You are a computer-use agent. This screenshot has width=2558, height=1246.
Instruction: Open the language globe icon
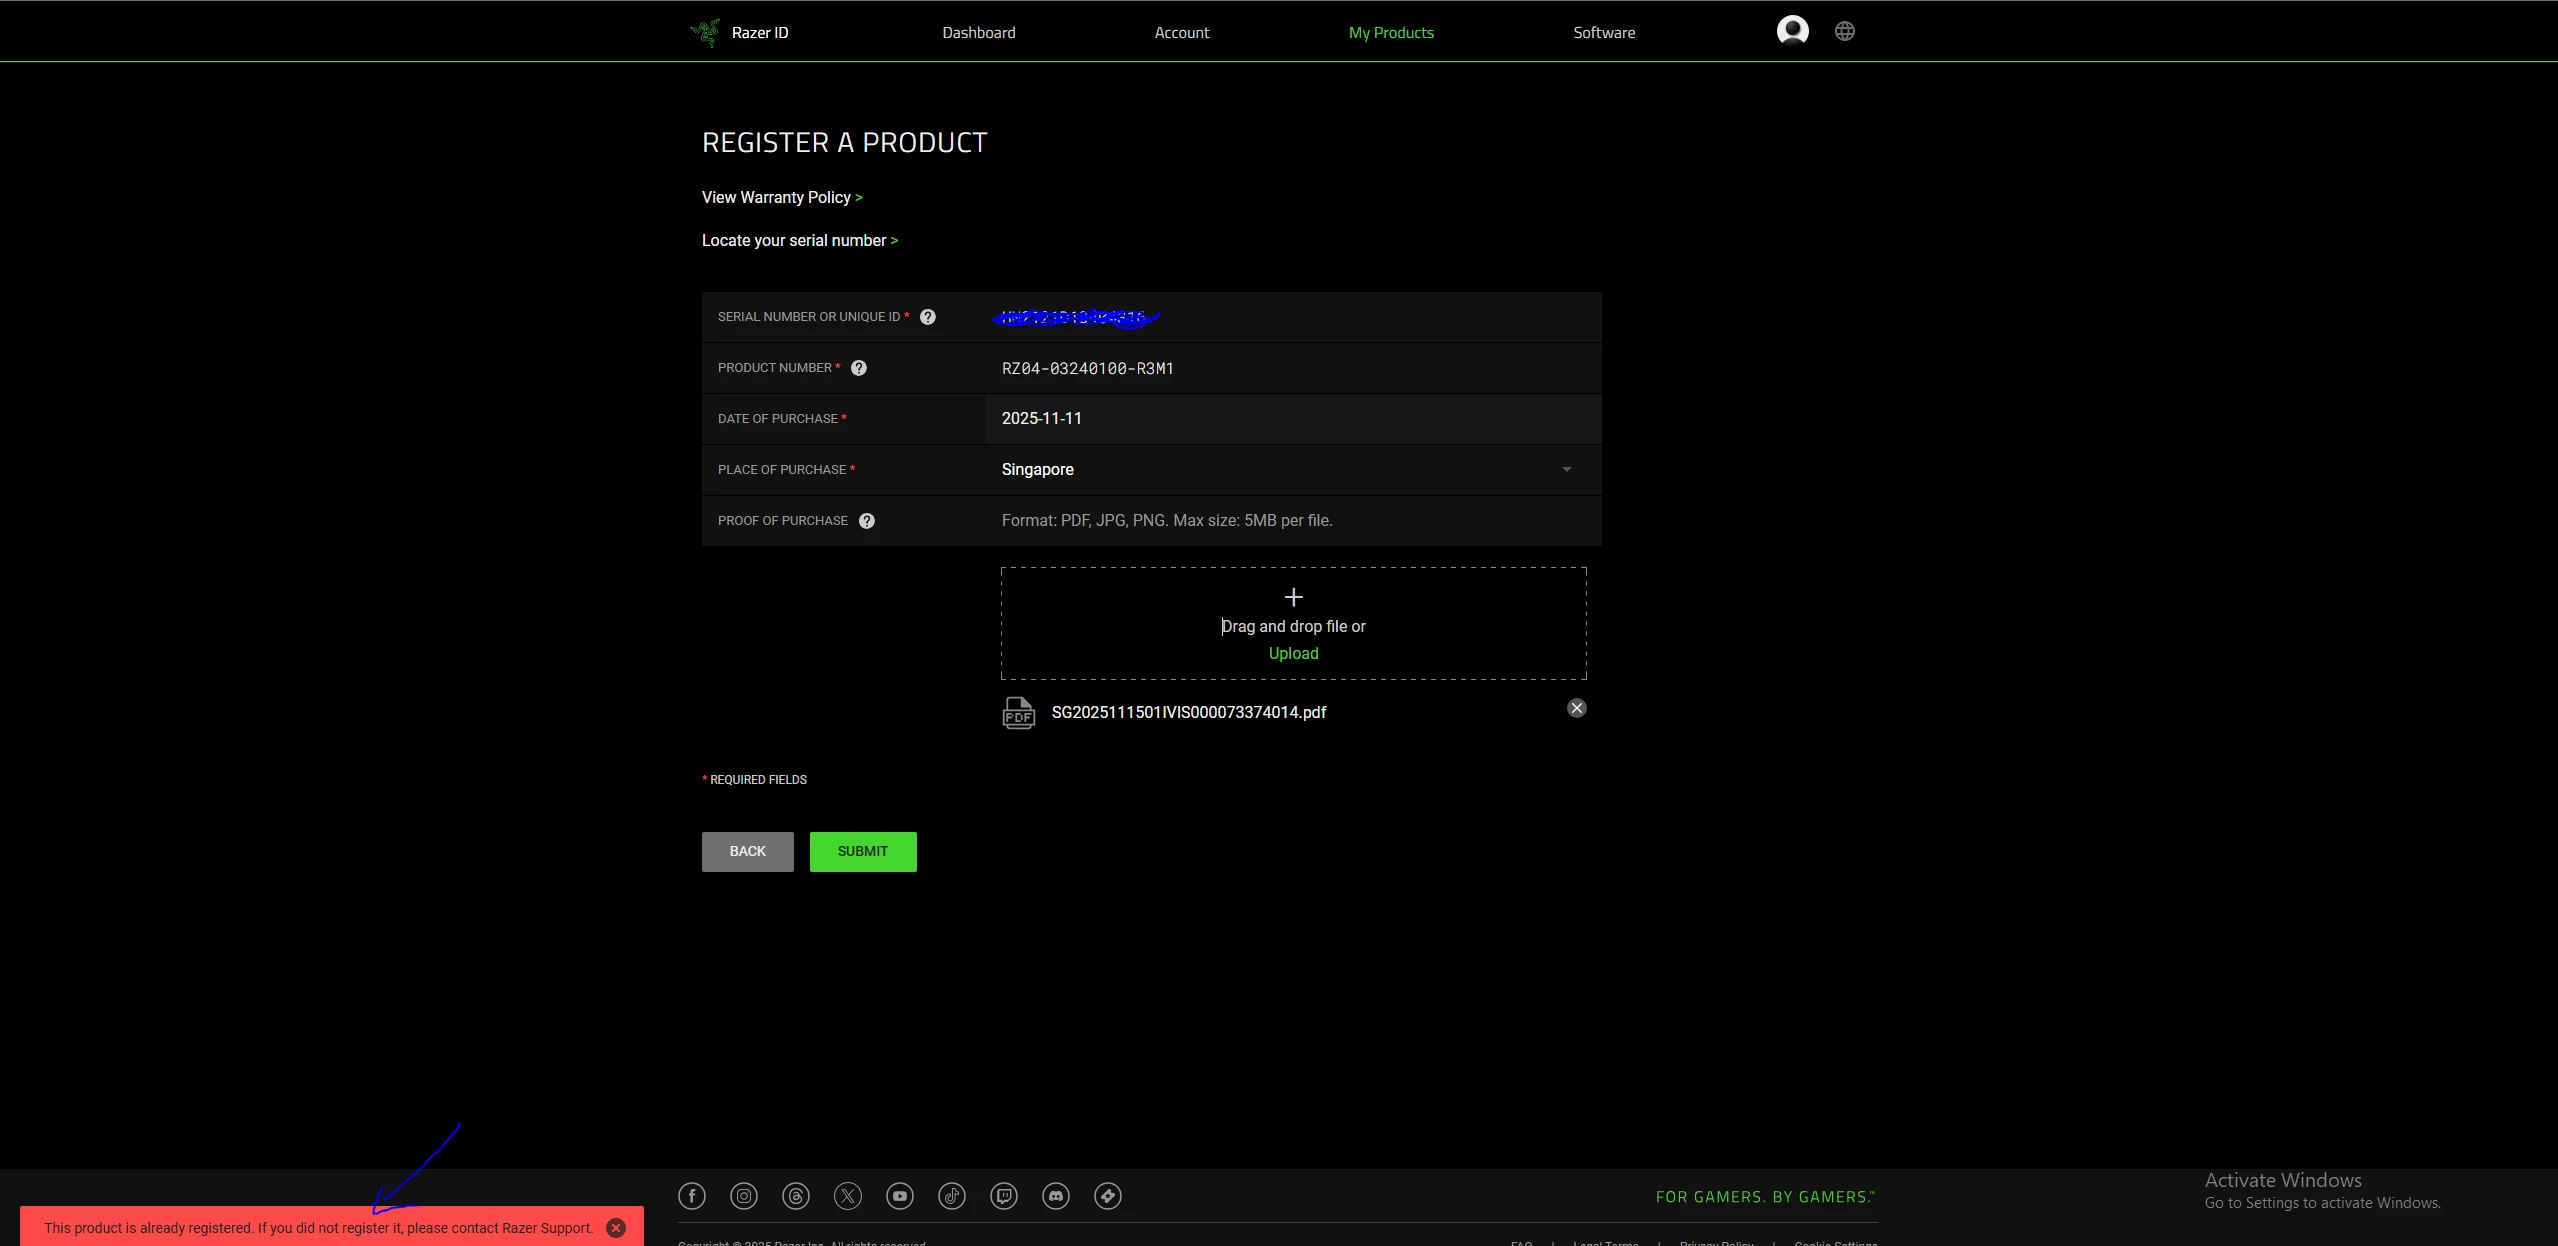1845,31
